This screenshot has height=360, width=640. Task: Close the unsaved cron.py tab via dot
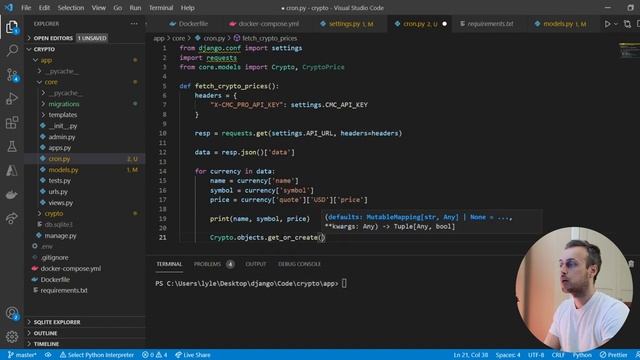click(444, 24)
